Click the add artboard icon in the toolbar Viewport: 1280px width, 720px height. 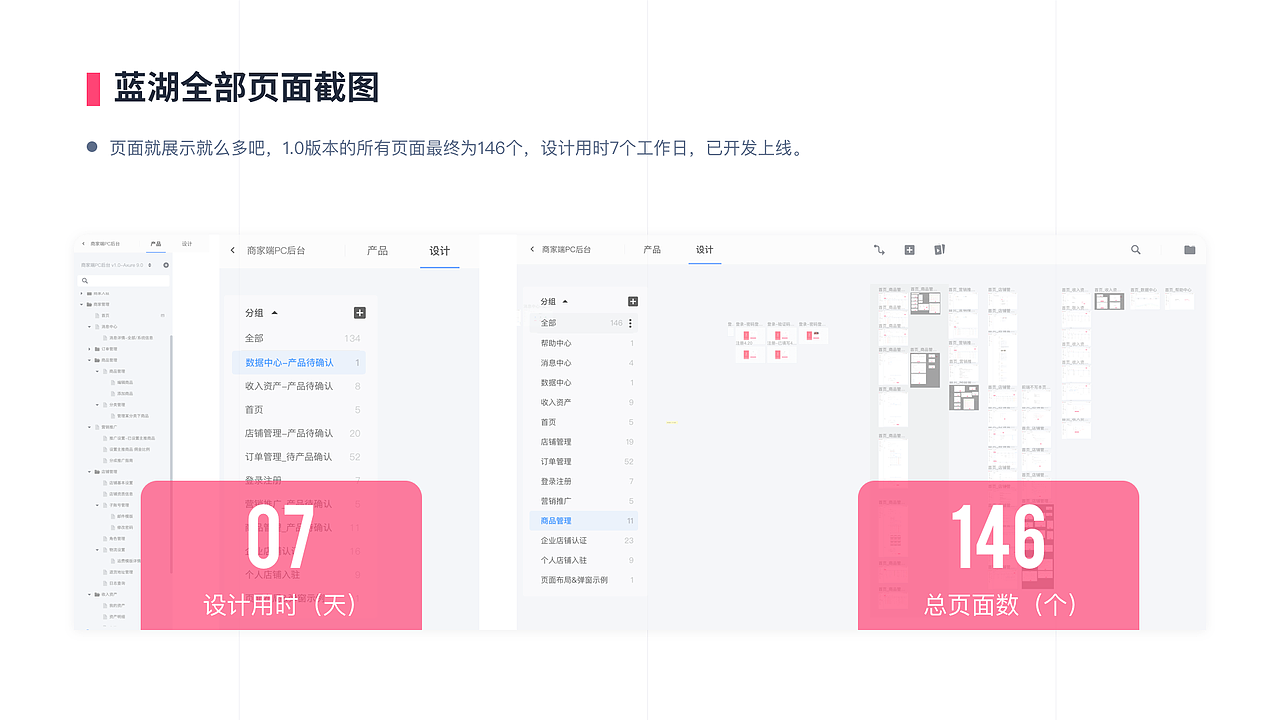(909, 250)
